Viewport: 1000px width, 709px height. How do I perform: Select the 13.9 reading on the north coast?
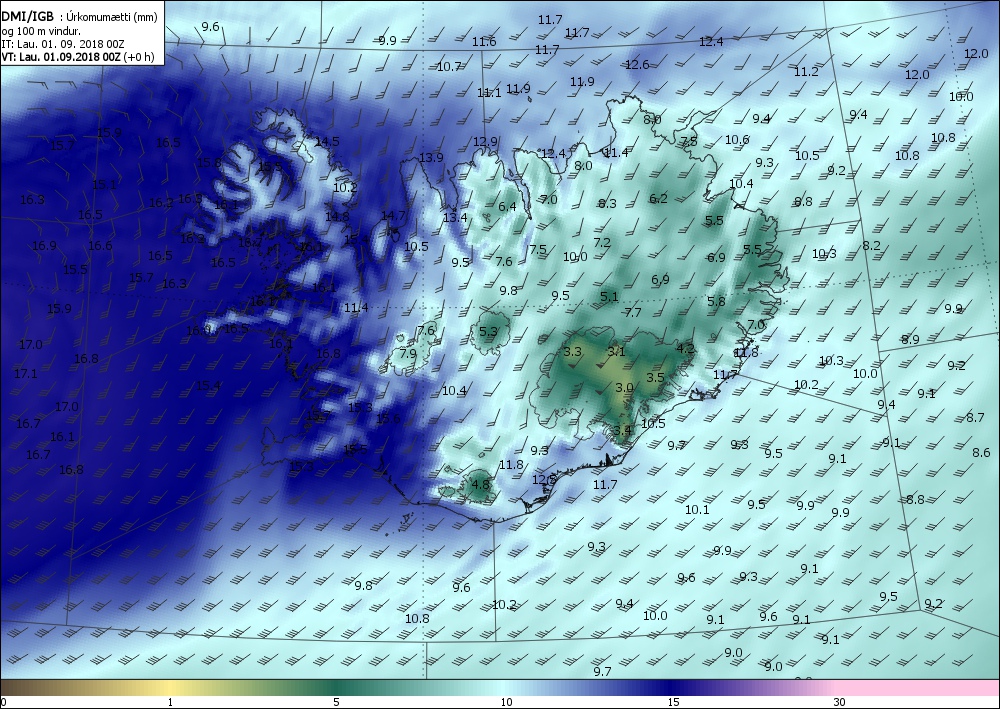click(x=431, y=157)
